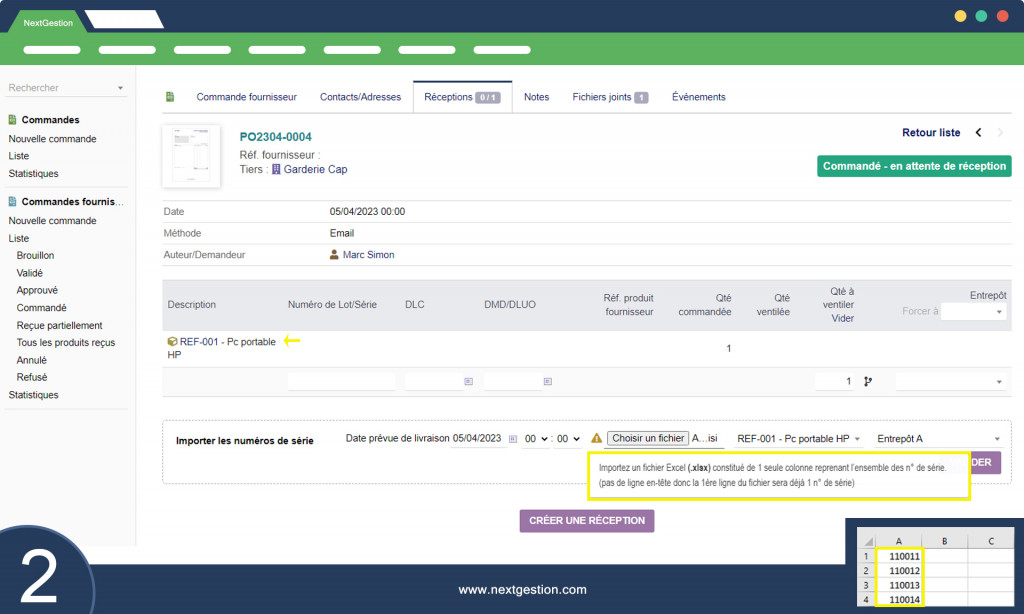Click the Numéro de Lot/Série input field
Screen dimensions: 1024x614
tap(341, 381)
